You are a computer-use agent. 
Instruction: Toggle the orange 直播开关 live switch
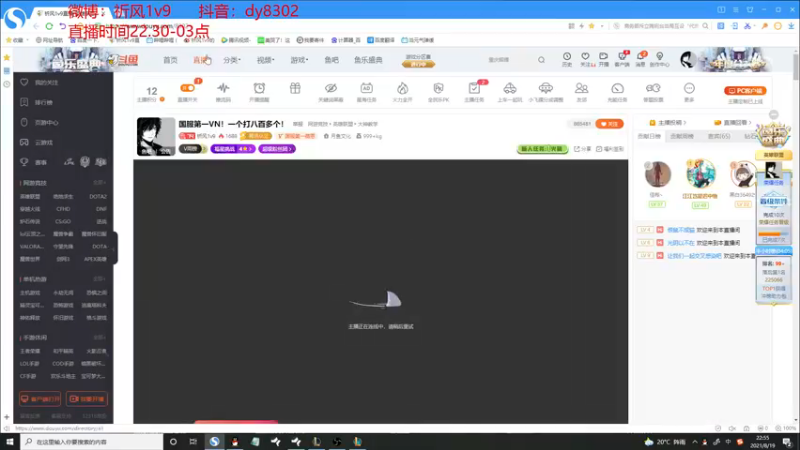point(187,88)
